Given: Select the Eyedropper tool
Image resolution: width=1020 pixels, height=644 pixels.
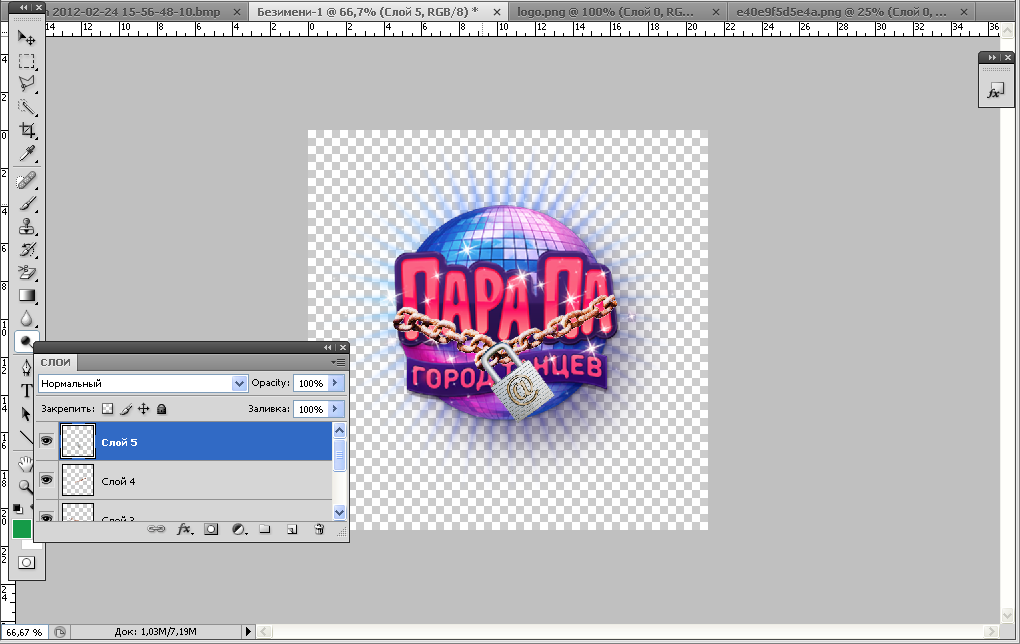Looking at the screenshot, I should [26, 154].
